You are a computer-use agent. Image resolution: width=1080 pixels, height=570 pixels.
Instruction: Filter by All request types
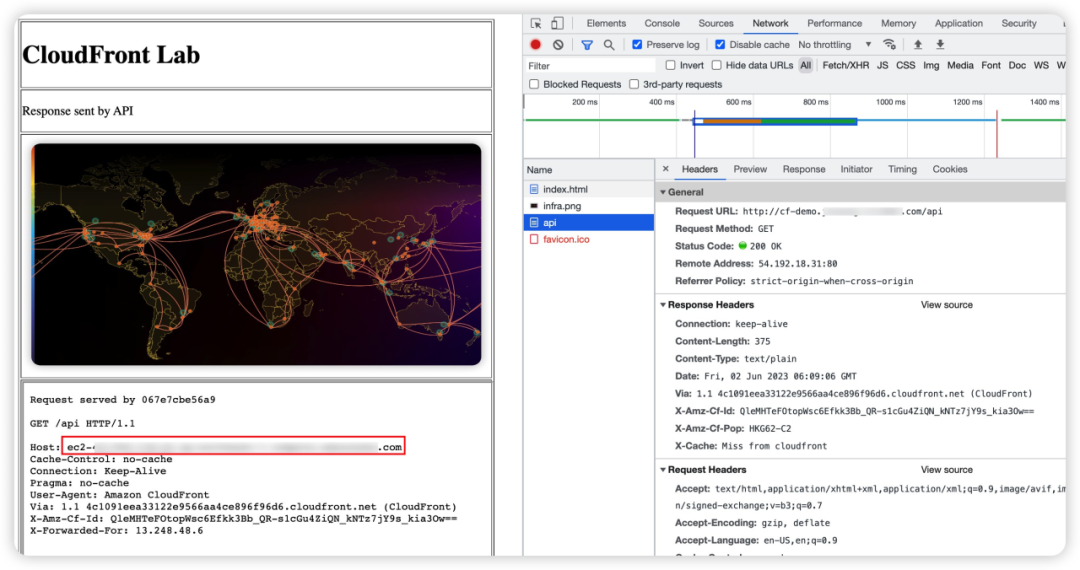(x=805, y=65)
